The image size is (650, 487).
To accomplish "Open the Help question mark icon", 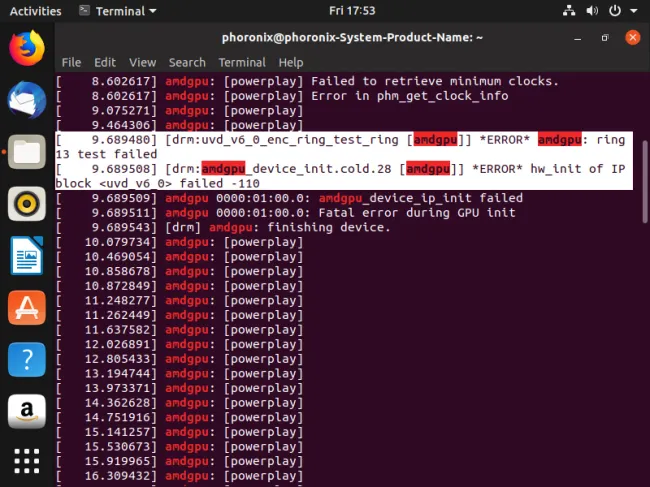I will point(27,359).
